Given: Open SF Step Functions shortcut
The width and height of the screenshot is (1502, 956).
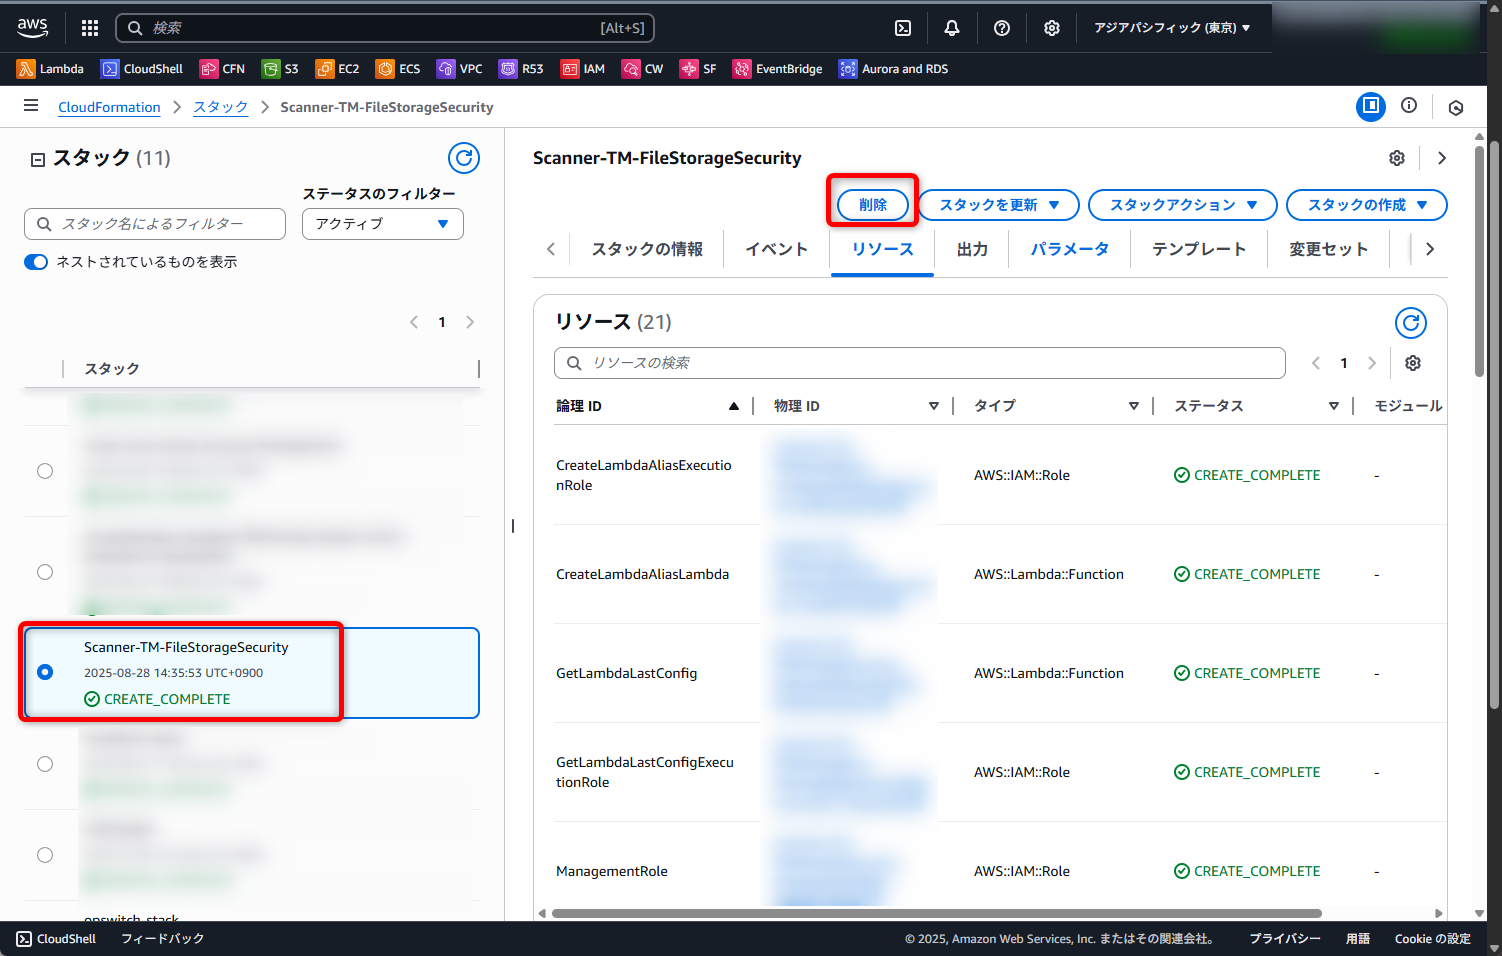Looking at the screenshot, I should (698, 69).
